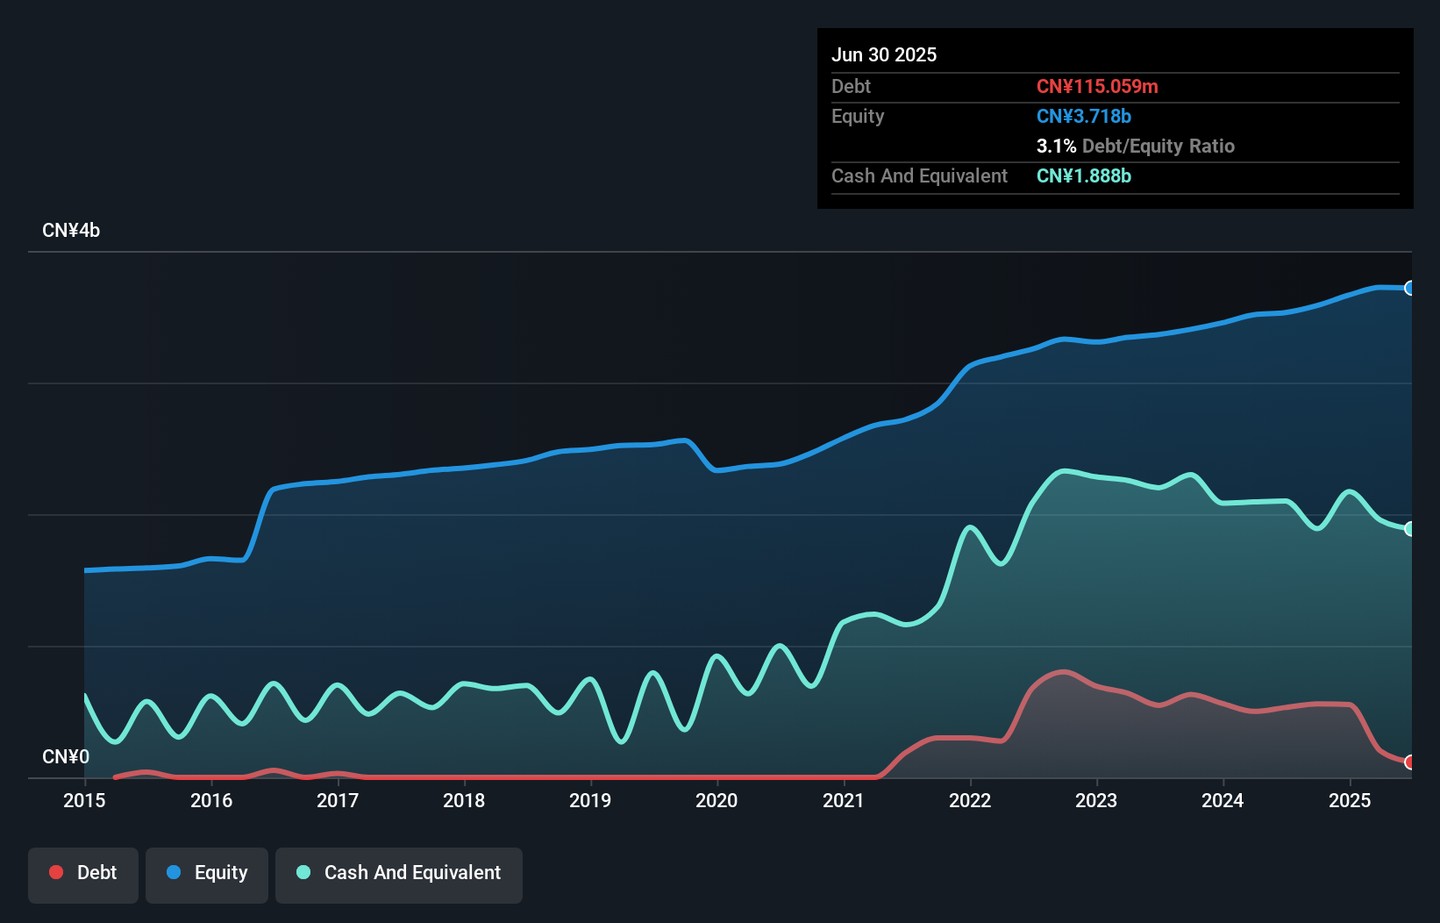This screenshot has width=1440, height=923.
Task: Click the red Debt endpoint marker
Action: click(1409, 762)
